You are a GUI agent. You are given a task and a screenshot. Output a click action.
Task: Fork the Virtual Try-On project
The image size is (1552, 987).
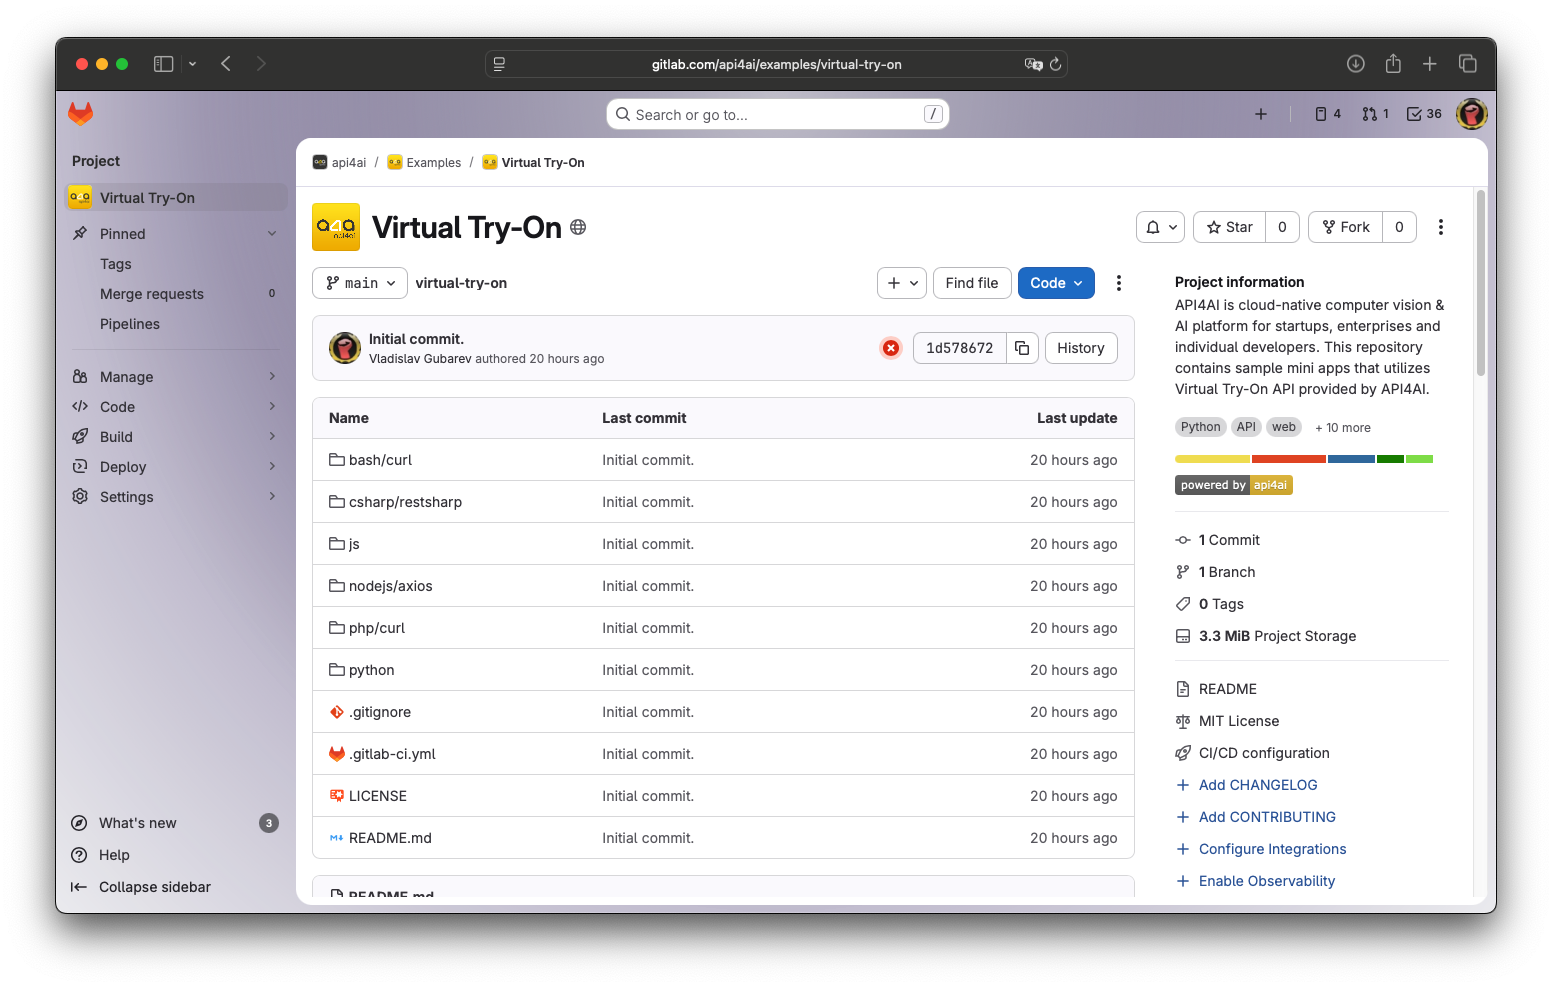pos(1346,227)
